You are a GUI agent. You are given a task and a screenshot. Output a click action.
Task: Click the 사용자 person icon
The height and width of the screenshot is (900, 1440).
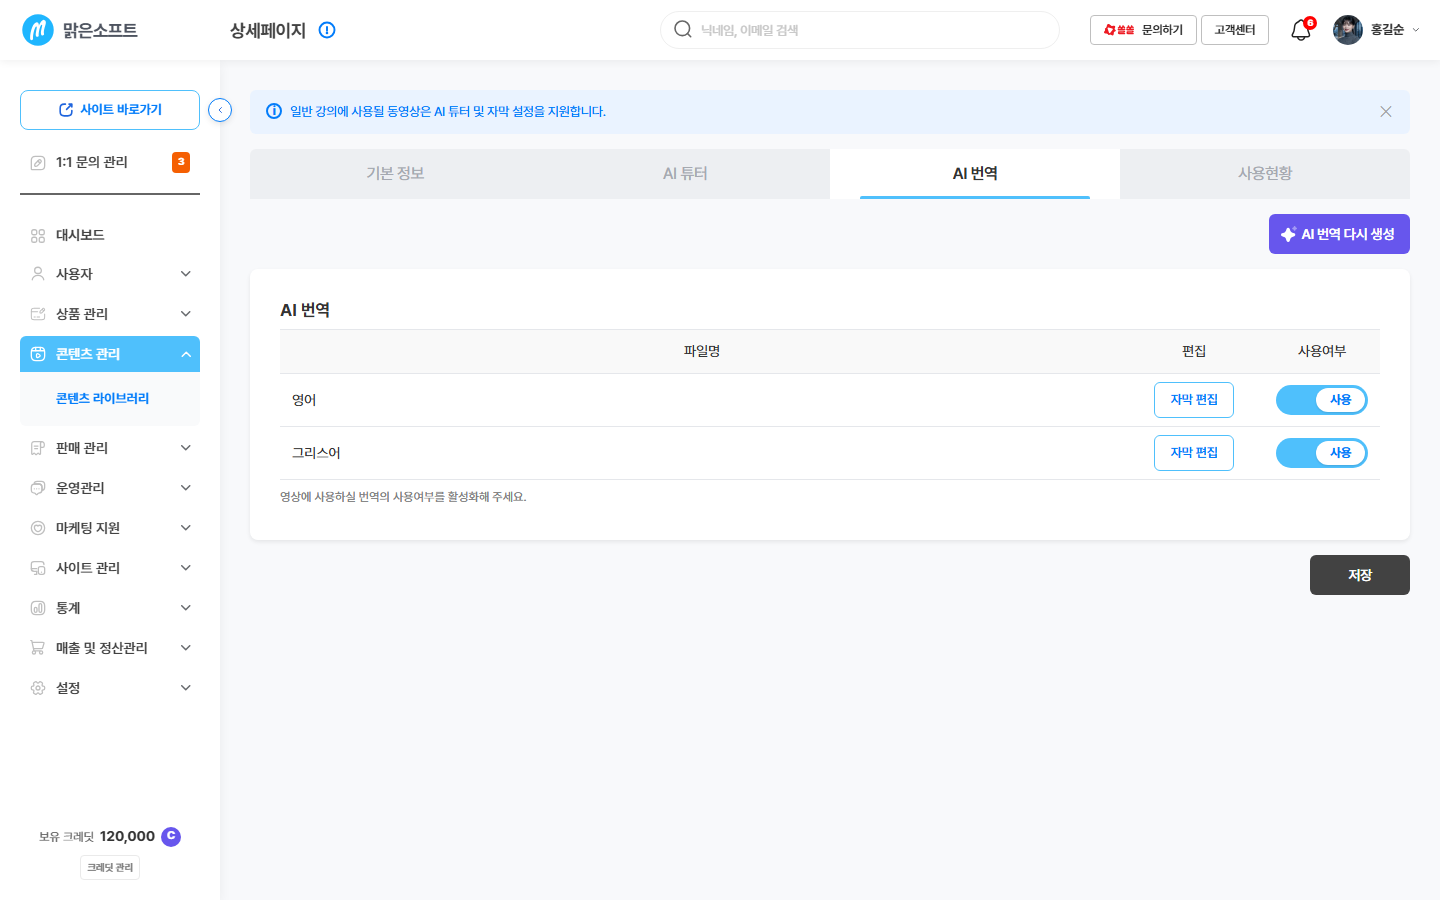tap(38, 274)
